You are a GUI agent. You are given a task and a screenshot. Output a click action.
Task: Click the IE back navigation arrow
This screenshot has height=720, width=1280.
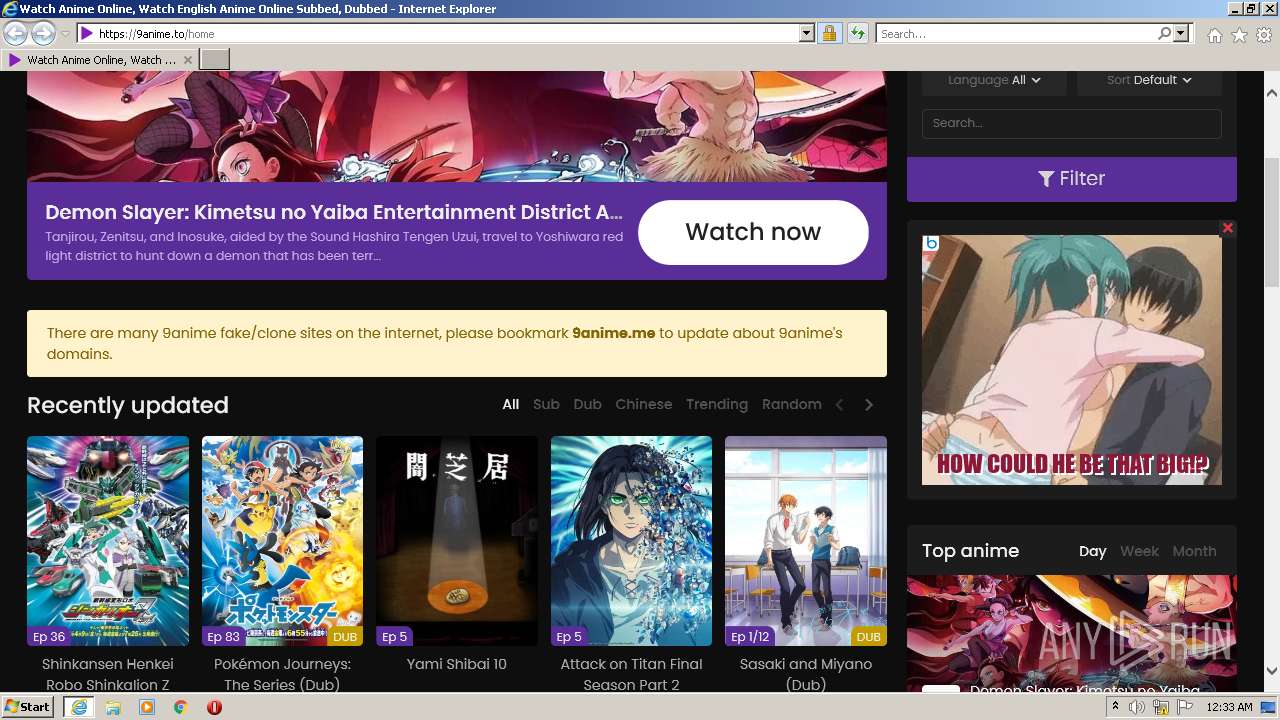coord(16,33)
